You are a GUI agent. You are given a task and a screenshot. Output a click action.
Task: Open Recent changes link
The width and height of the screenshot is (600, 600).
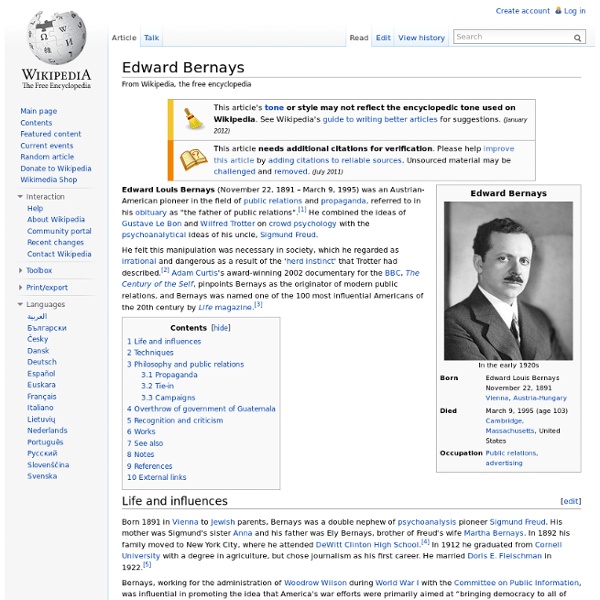(x=55, y=242)
